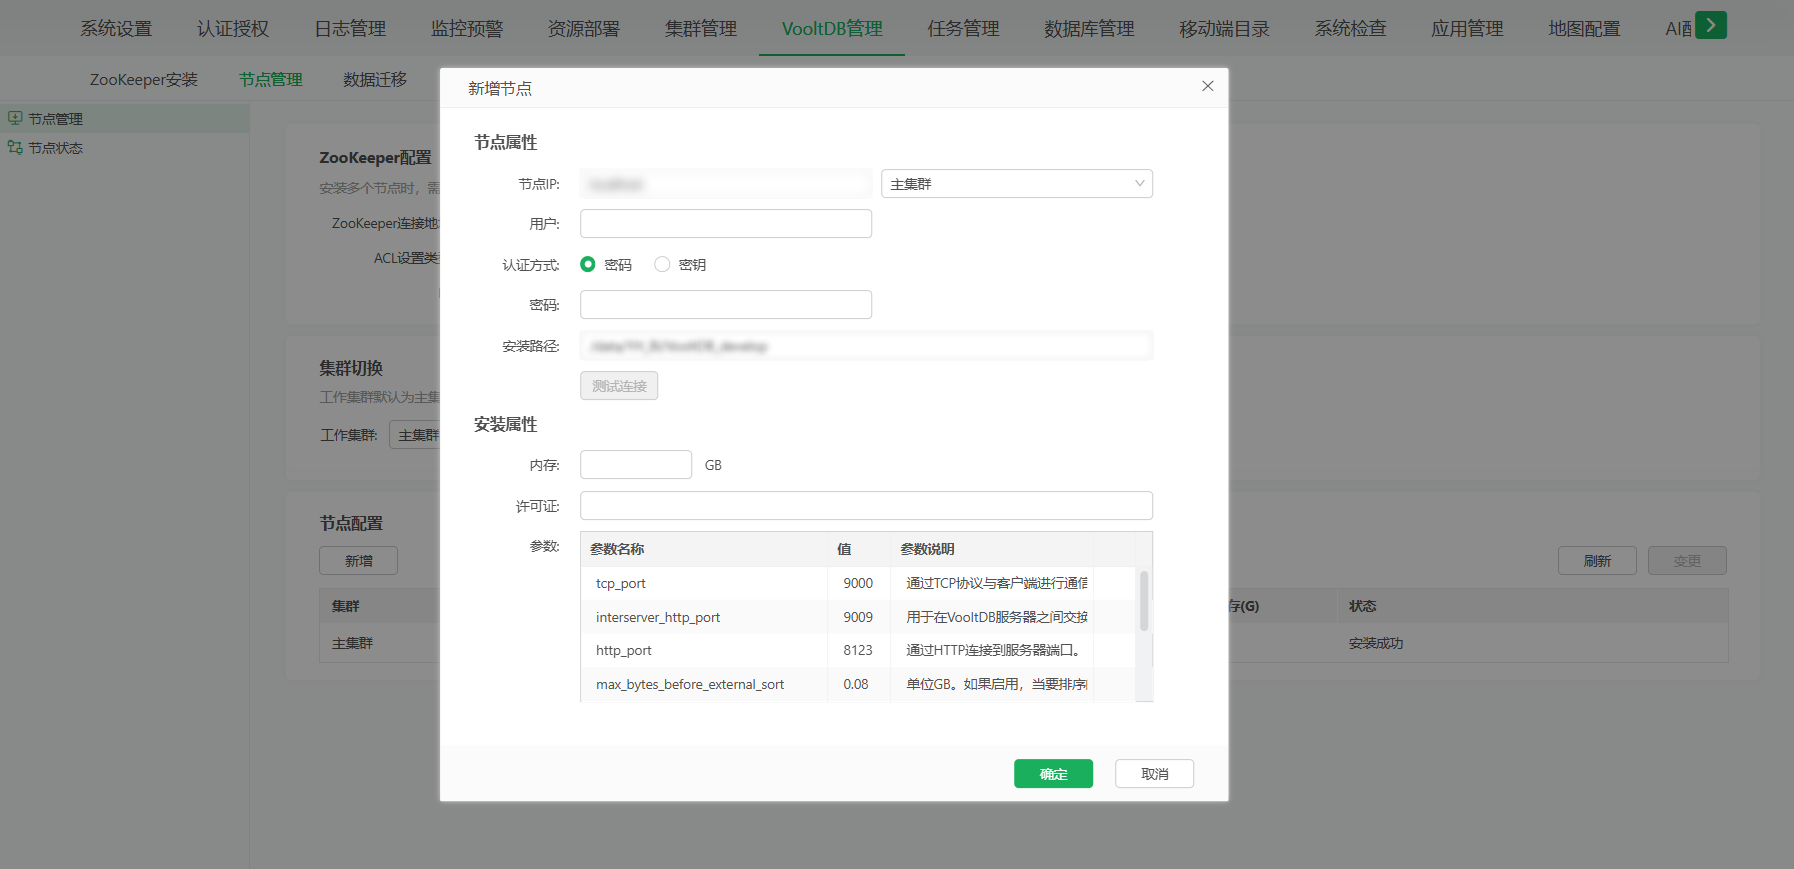Open the 工作集群 dropdown in background page
Viewport: 1794px width, 869px height.
point(415,435)
